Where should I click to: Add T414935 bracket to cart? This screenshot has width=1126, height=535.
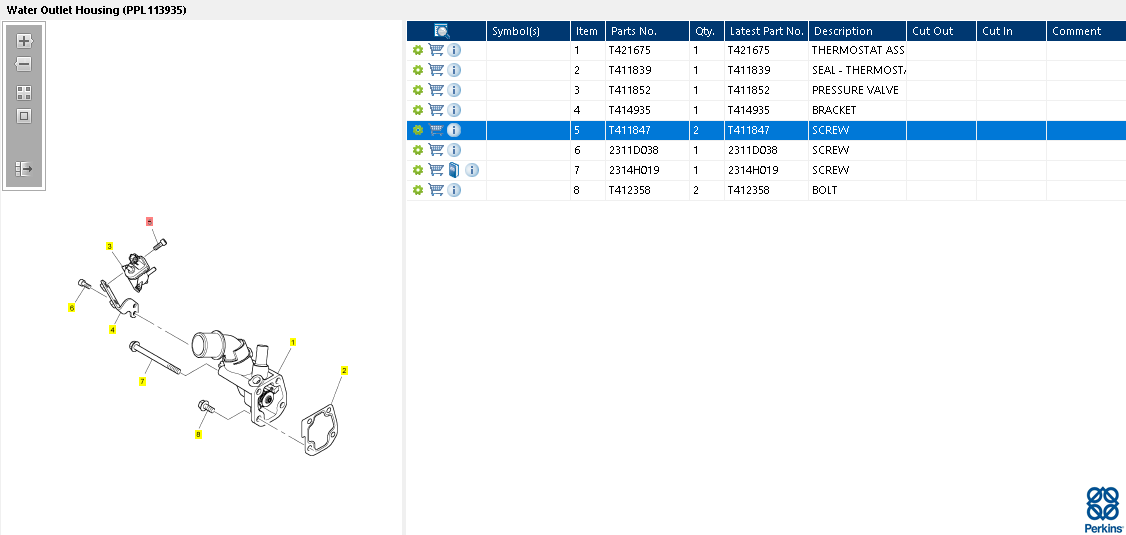(x=436, y=110)
